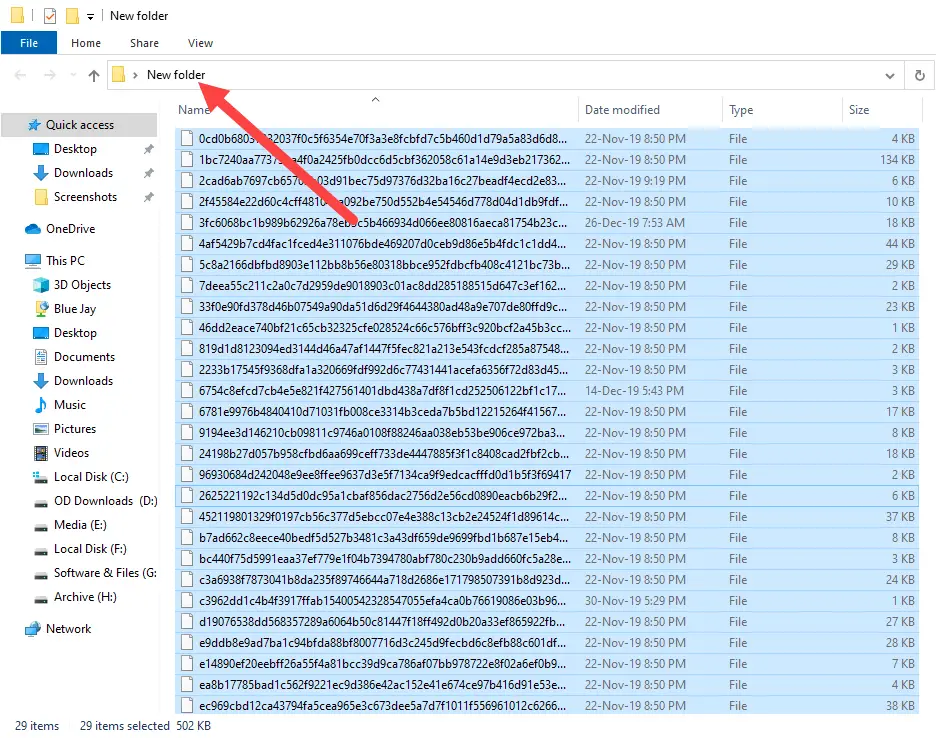Click the Back navigation arrow
This screenshot has height=738, width=936.
tap(20, 75)
